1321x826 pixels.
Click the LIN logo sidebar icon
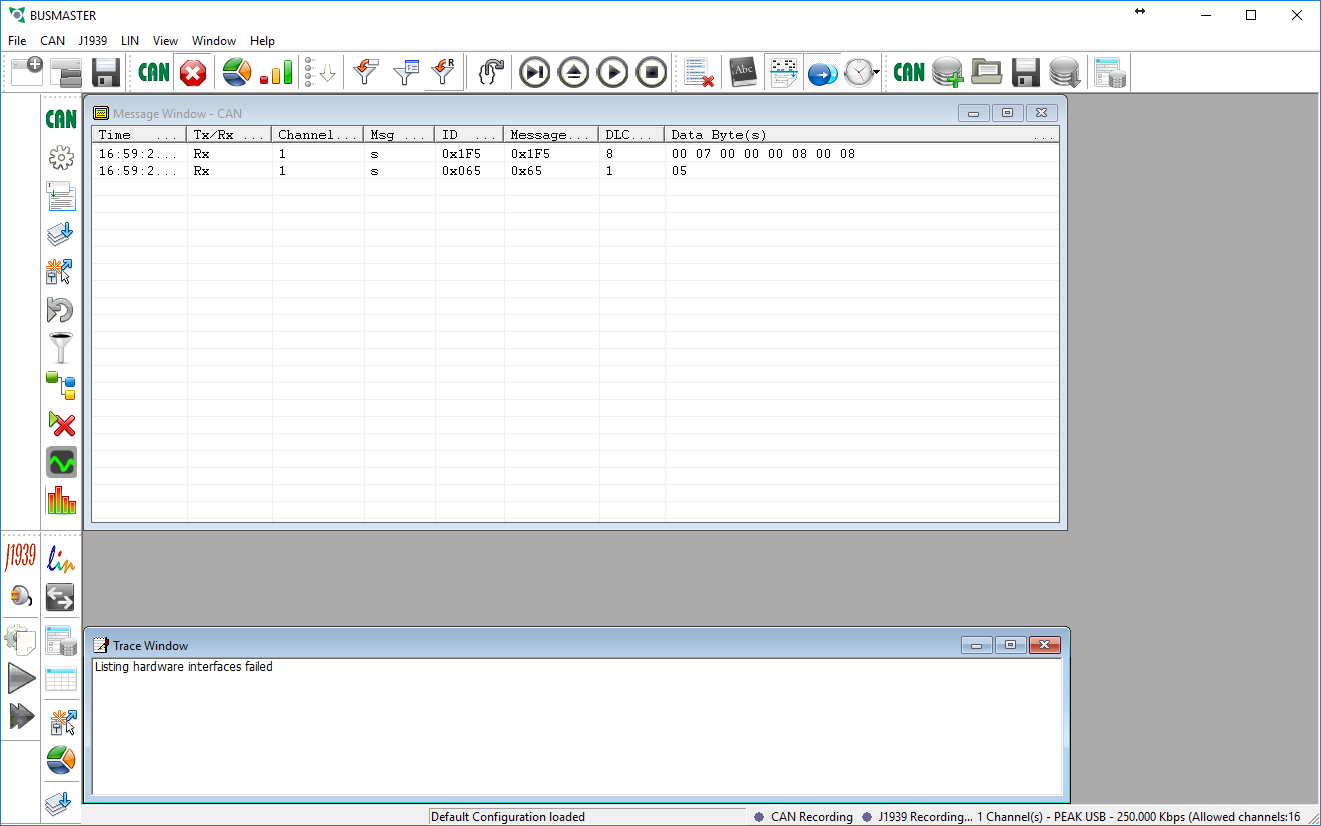click(x=62, y=560)
